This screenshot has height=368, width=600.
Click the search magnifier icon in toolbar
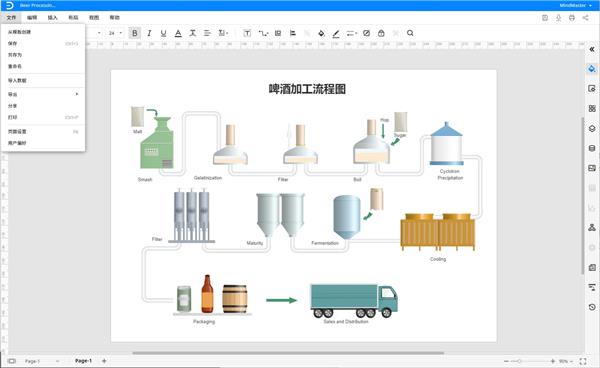[410, 33]
